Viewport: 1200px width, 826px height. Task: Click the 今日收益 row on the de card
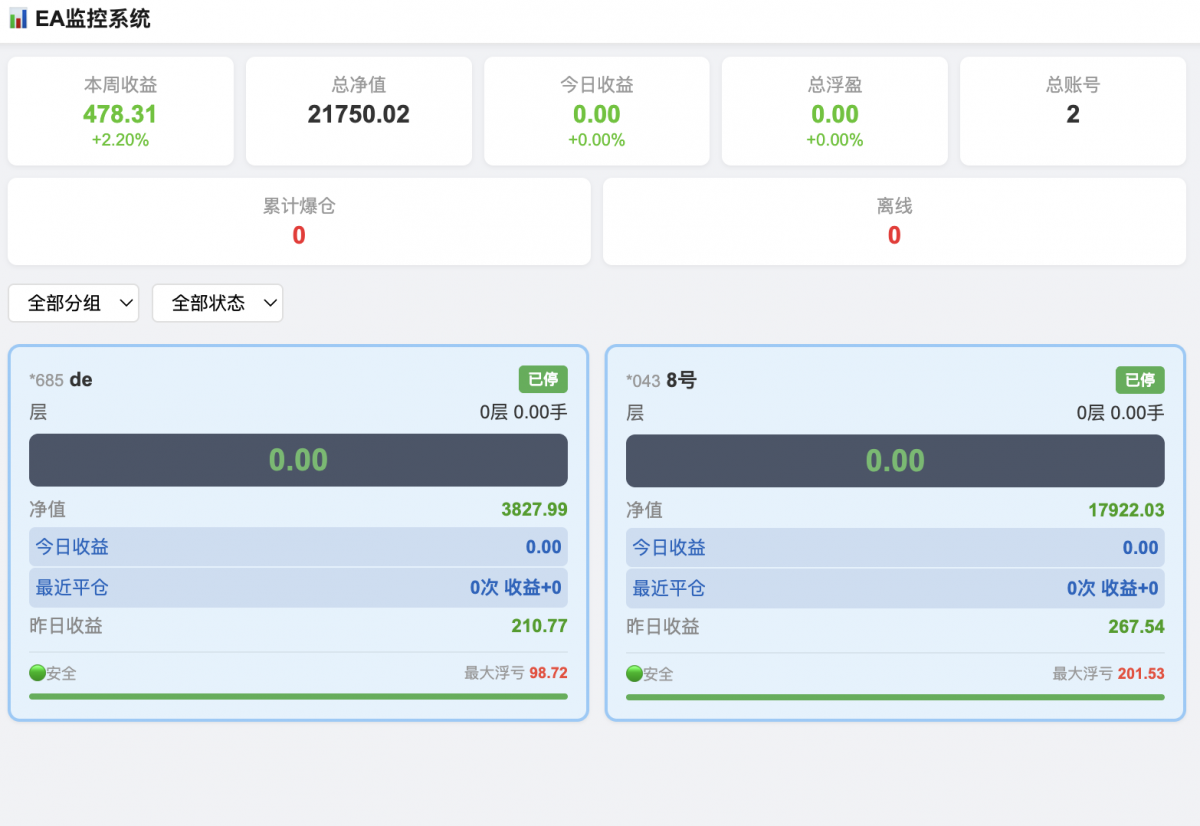pyautogui.click(x=298, y=547)
